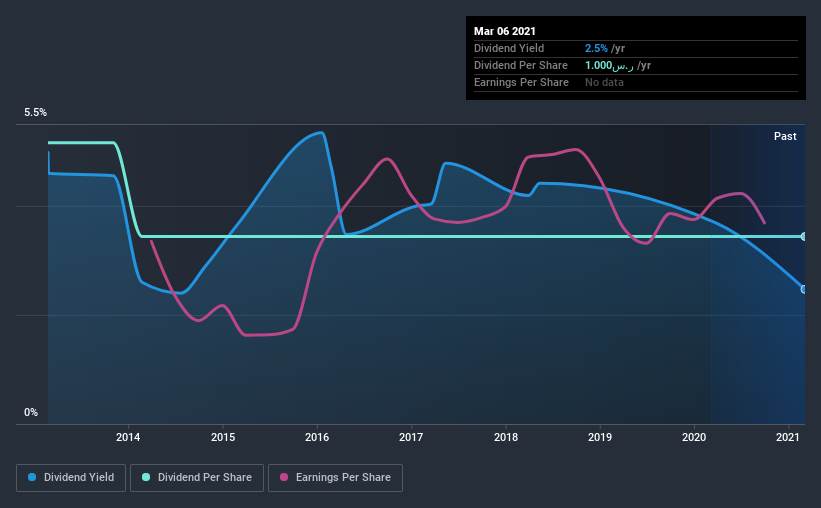Select the blue Dividend Yield endpoint marker
821x508 pixels.
pos(804,289)
